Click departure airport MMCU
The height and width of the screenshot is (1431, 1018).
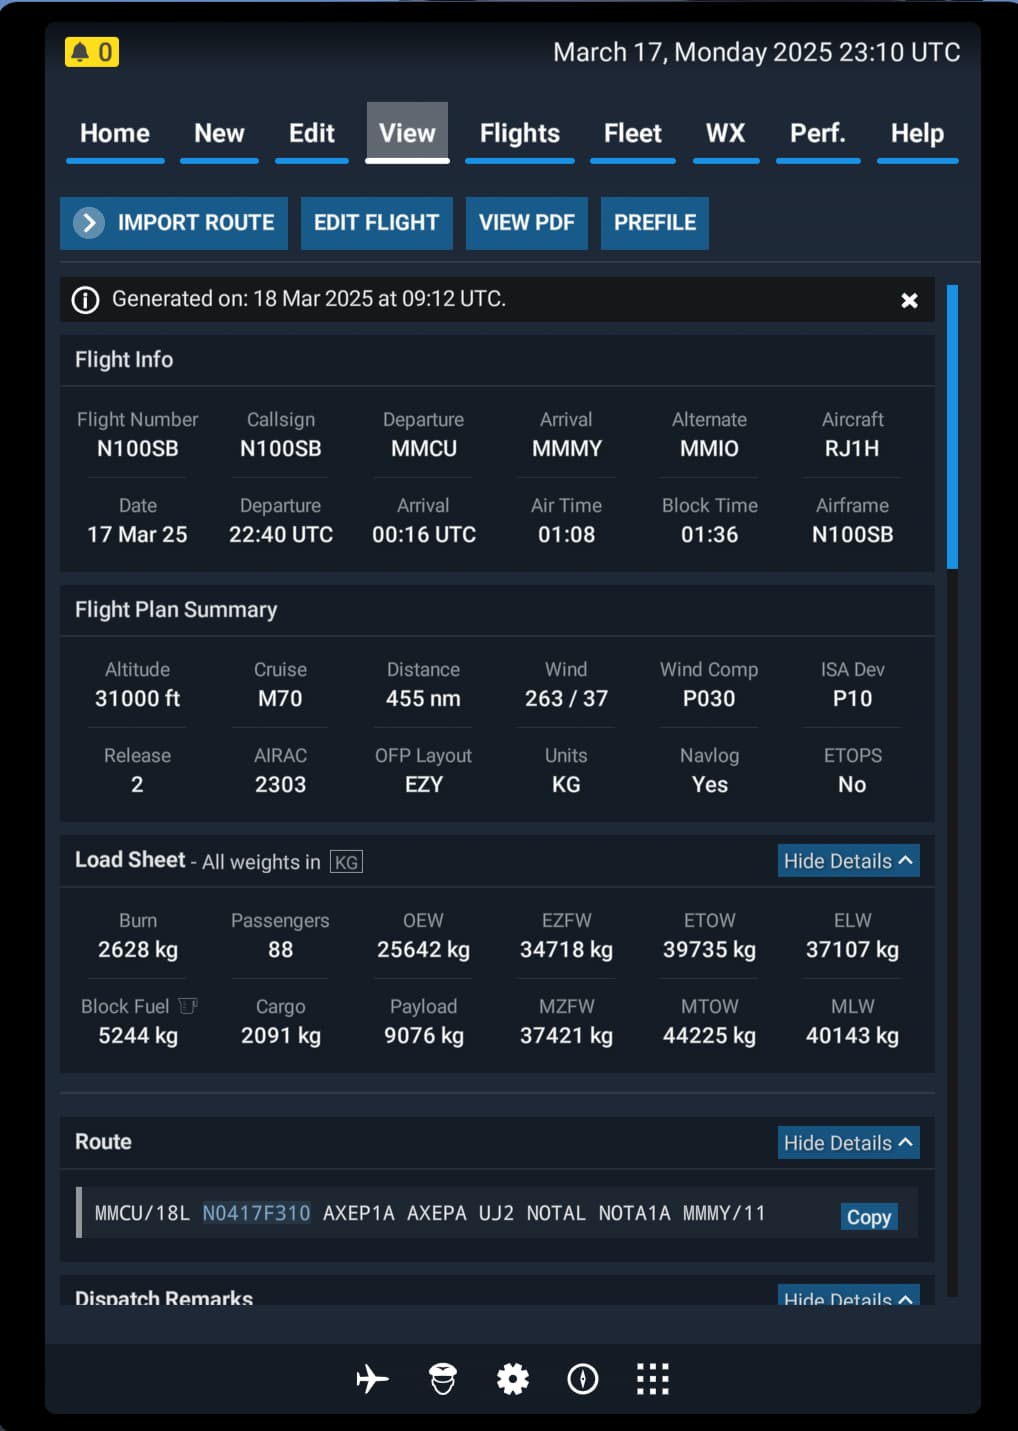(424, 449)
